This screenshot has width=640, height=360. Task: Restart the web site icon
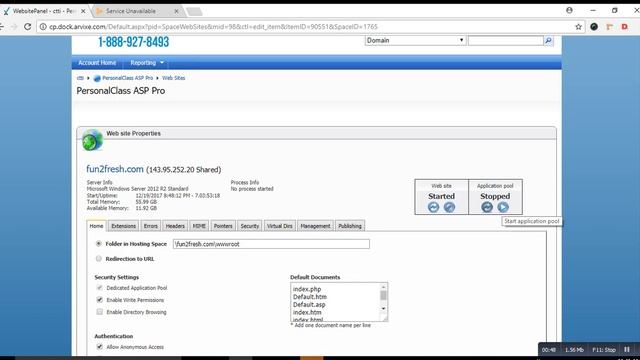pyautogui.click(x=433, y=207)
